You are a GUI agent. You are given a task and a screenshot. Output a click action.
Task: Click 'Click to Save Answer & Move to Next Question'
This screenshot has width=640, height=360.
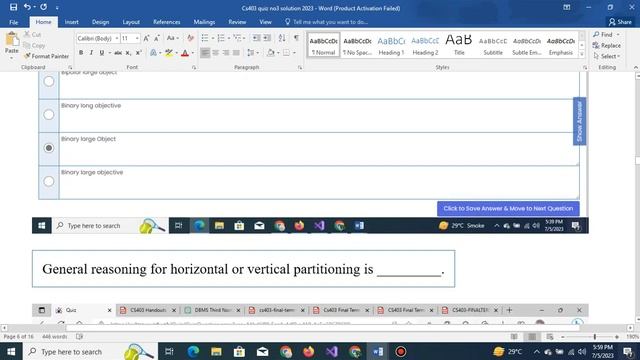(508, 209)
